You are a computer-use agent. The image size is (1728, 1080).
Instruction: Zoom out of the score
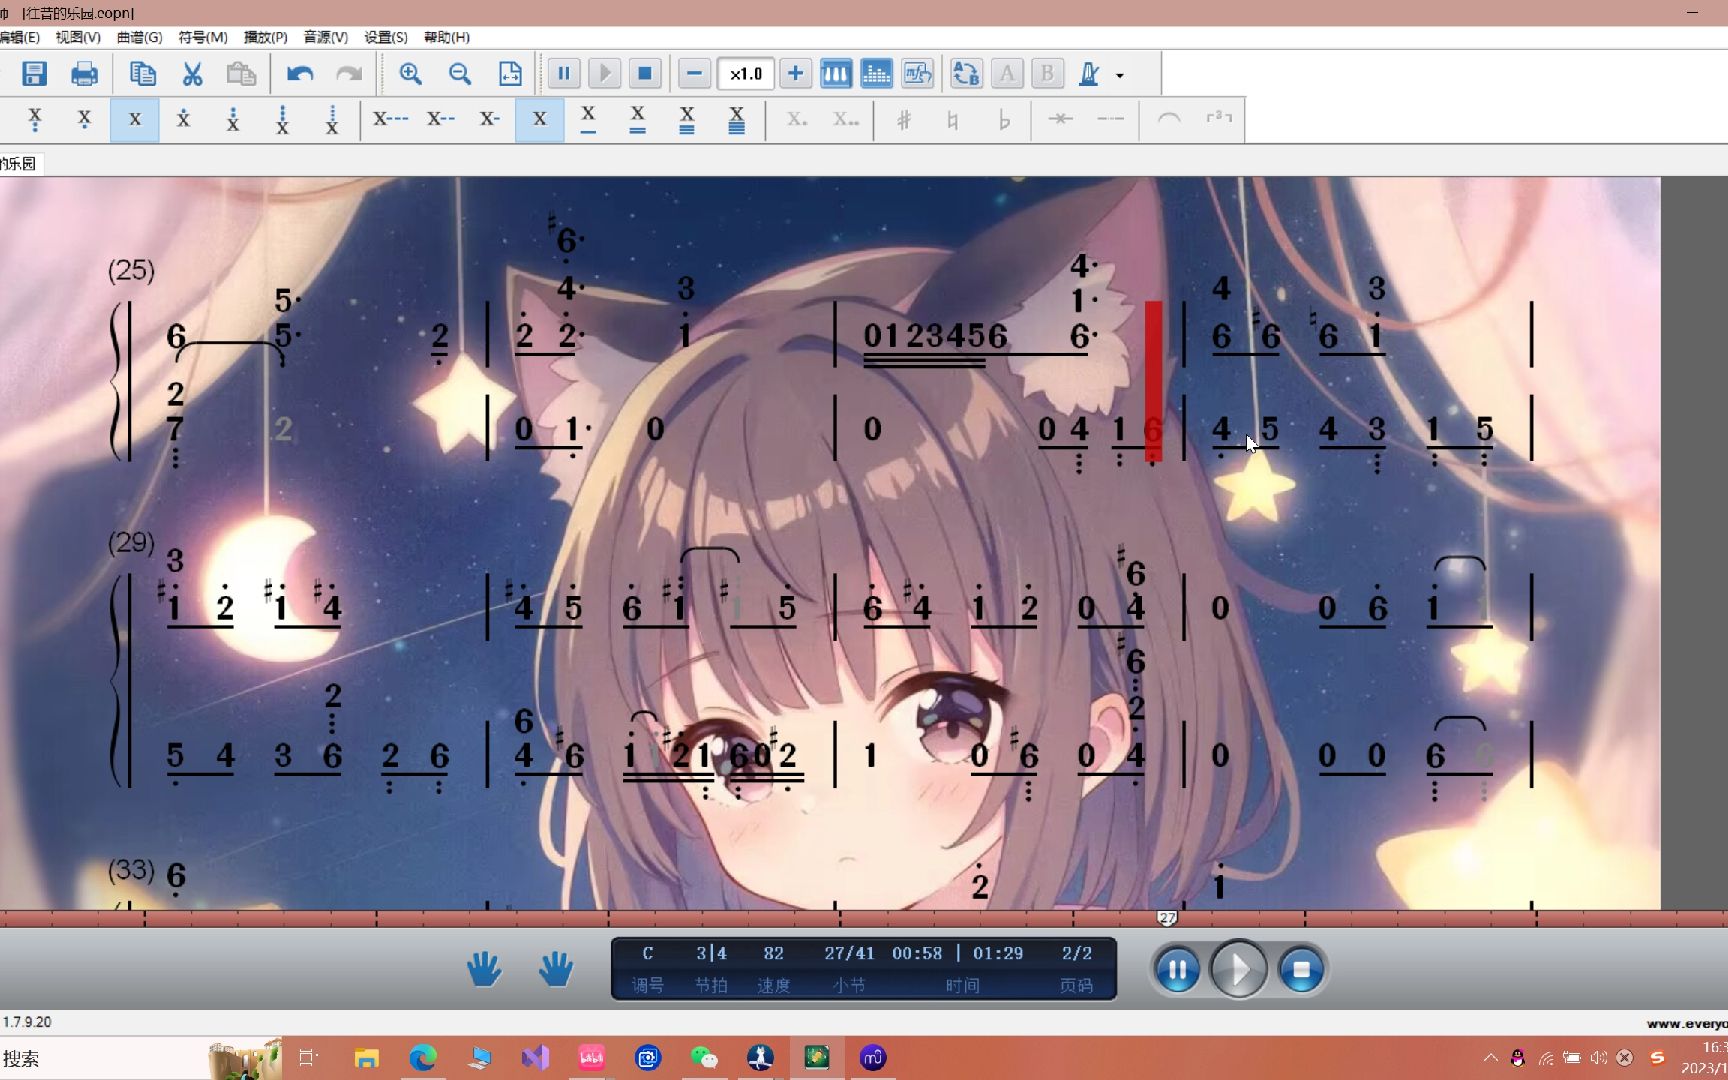coord(460,73)
